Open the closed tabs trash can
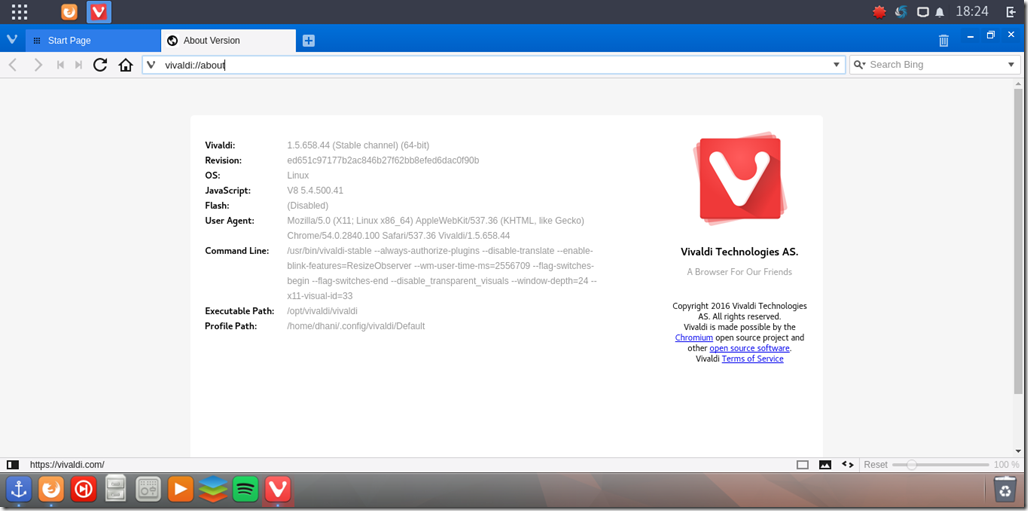 pyautogui.click(x=943, y=41)
